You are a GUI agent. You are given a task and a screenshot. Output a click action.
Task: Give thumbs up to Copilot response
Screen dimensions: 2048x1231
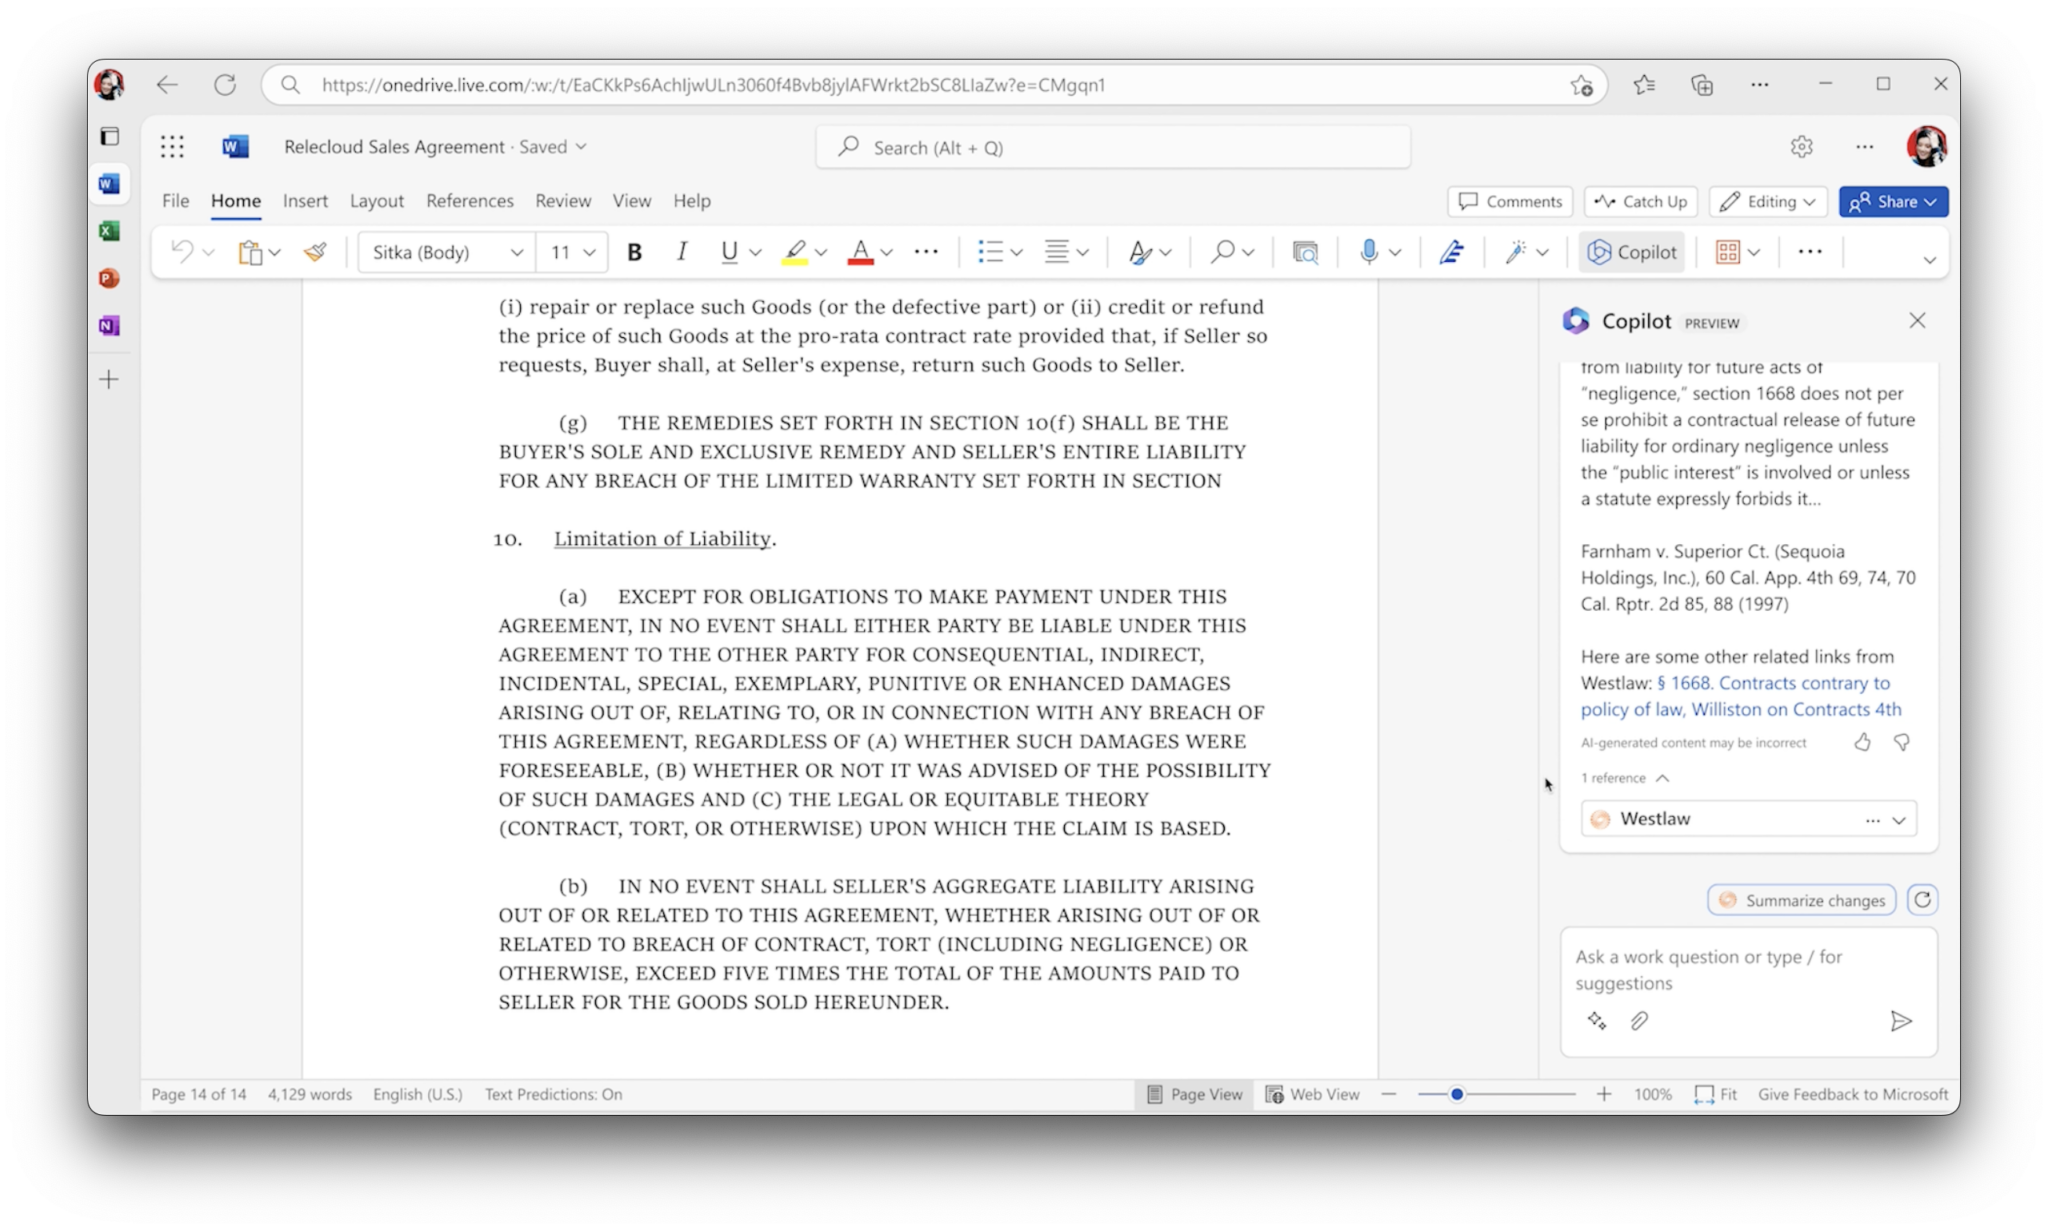(x=1862, y=742)
